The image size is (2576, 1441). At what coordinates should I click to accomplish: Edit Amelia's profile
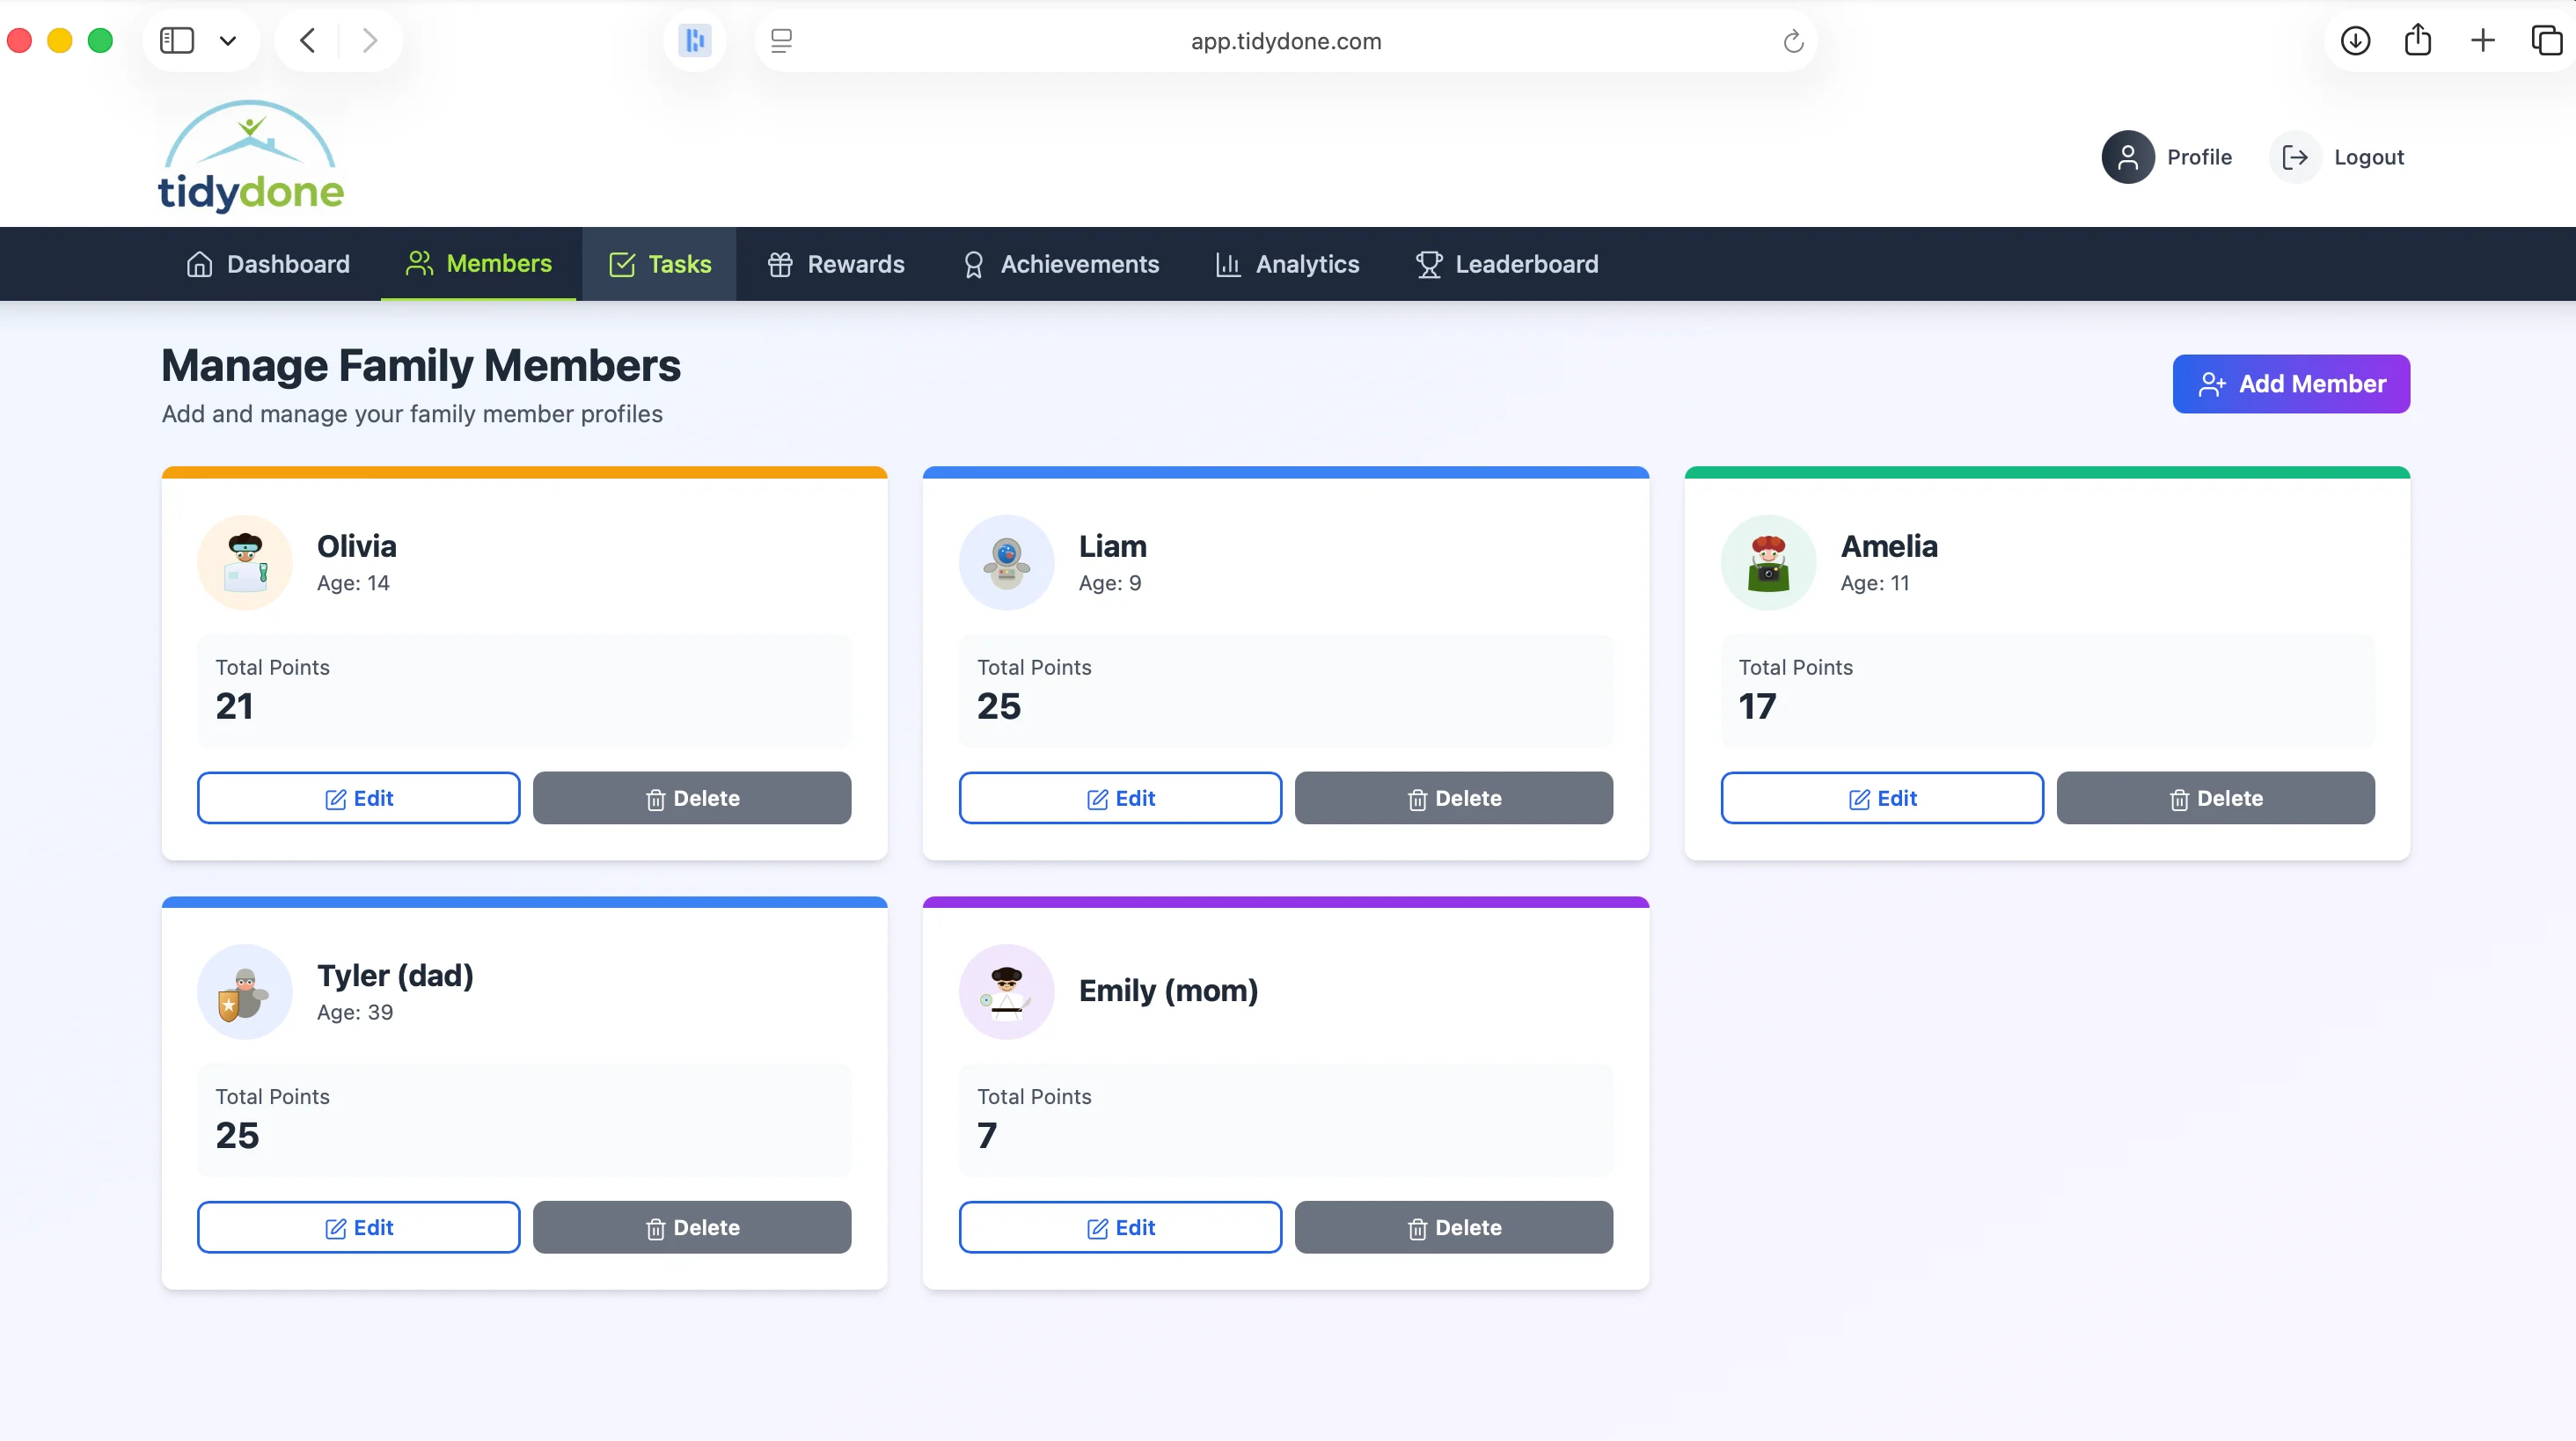tap(1883, 798)
